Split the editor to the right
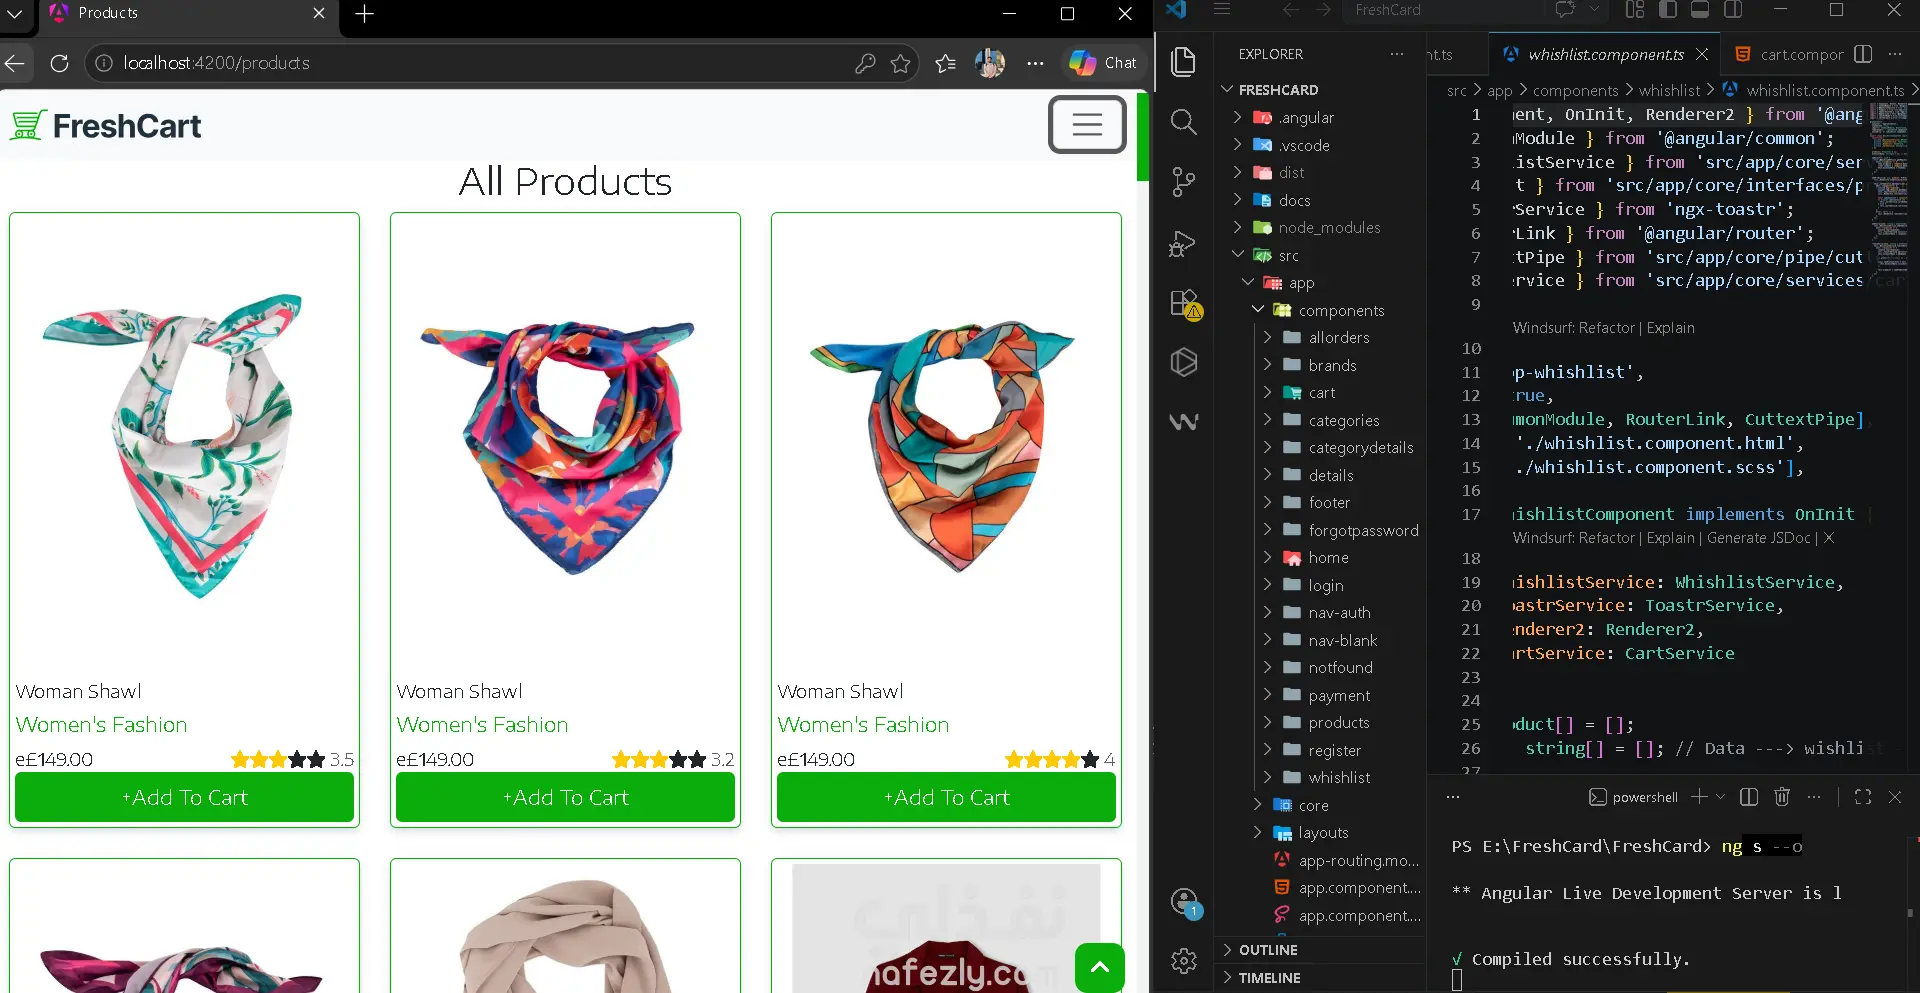The width and height of the screenshot is (1920, 993). click(1863, 54)
